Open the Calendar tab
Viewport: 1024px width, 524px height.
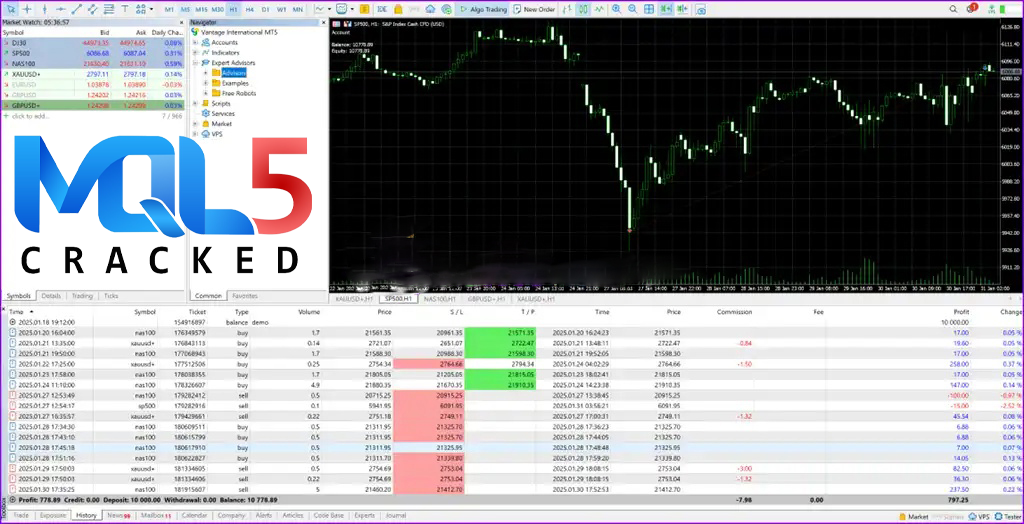pyautogui.click(x=194, y=516)
